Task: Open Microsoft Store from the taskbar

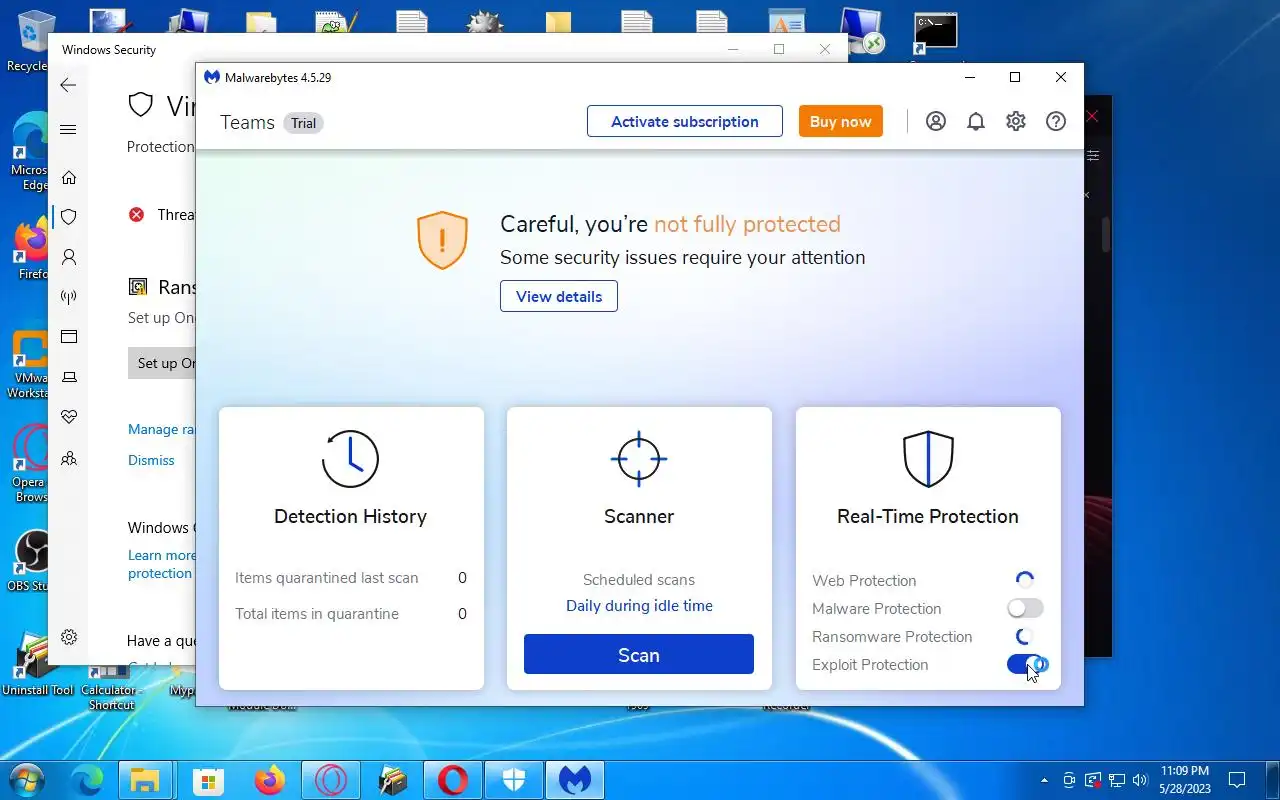Action: (208, 780)
